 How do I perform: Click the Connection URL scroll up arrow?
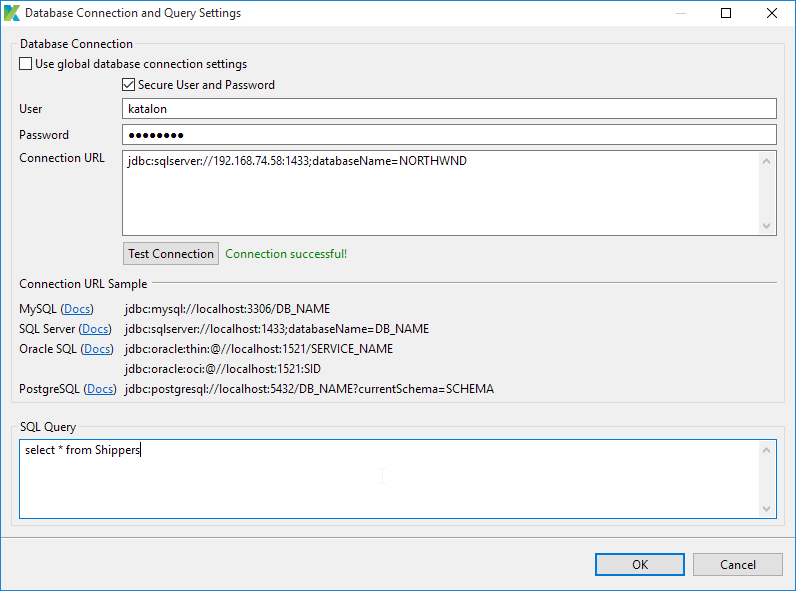tap(767, 161)
